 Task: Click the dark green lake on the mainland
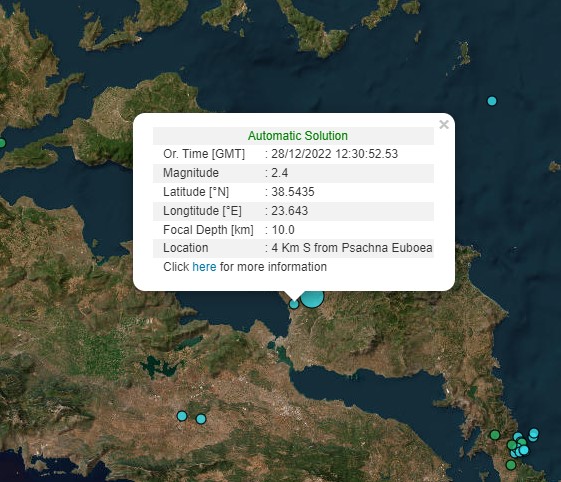(158, 366)
